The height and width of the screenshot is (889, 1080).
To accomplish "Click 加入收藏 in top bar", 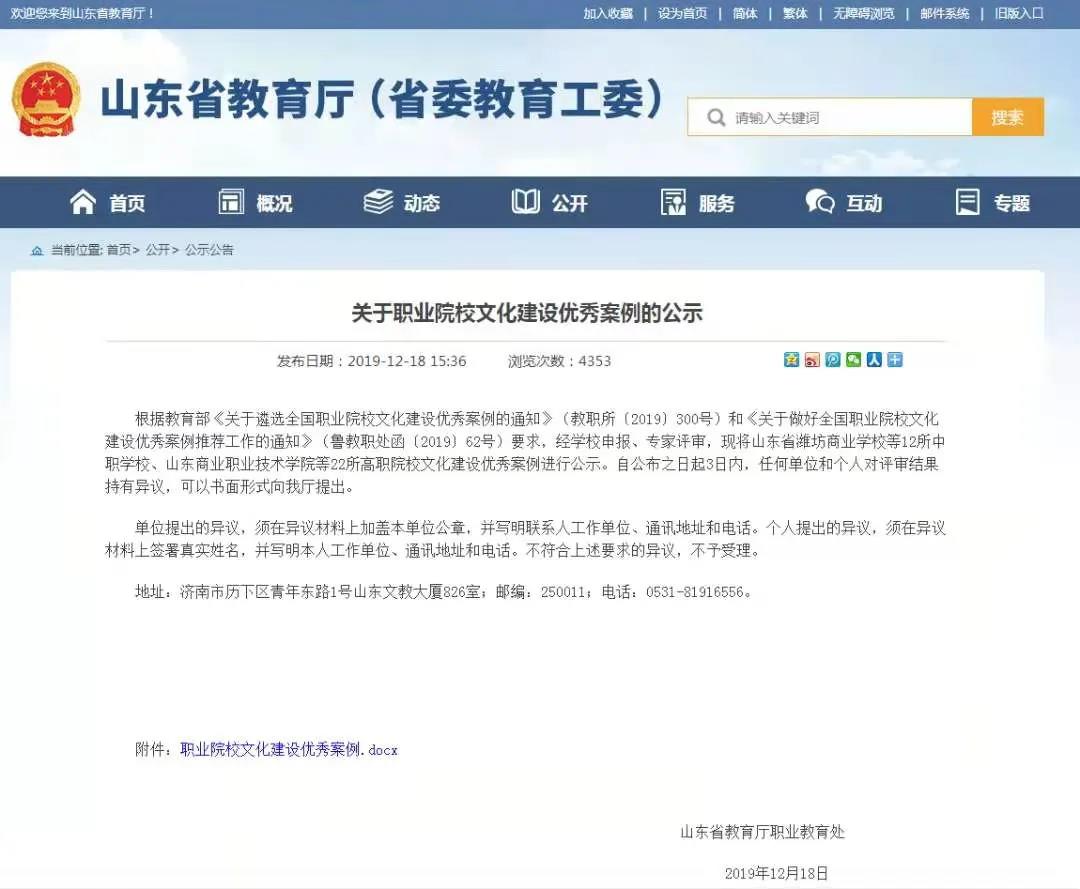I will click(x=608, y=13).
